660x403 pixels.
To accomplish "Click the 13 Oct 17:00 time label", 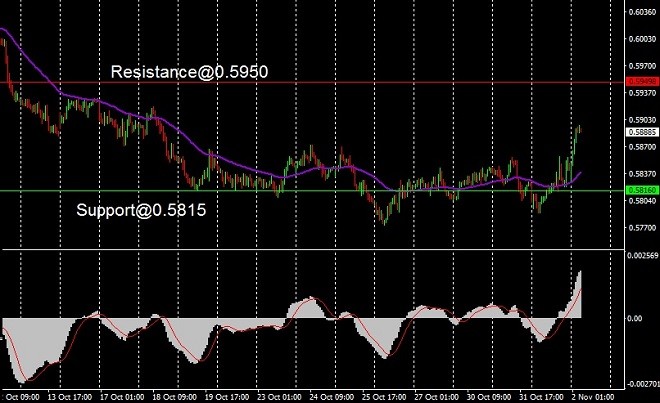I will click(x=69, y=397).
